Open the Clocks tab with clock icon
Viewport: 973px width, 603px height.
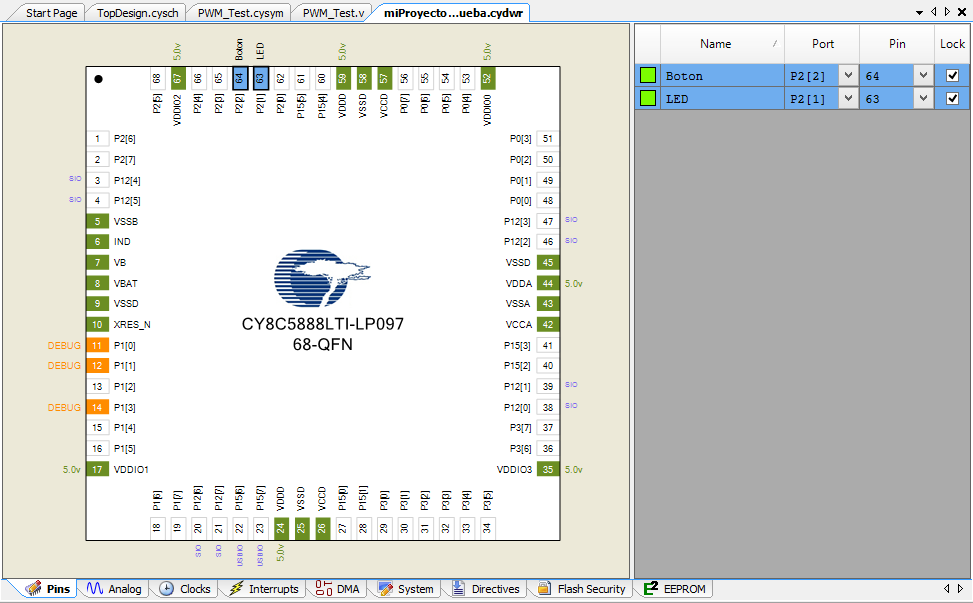point(184,589)
